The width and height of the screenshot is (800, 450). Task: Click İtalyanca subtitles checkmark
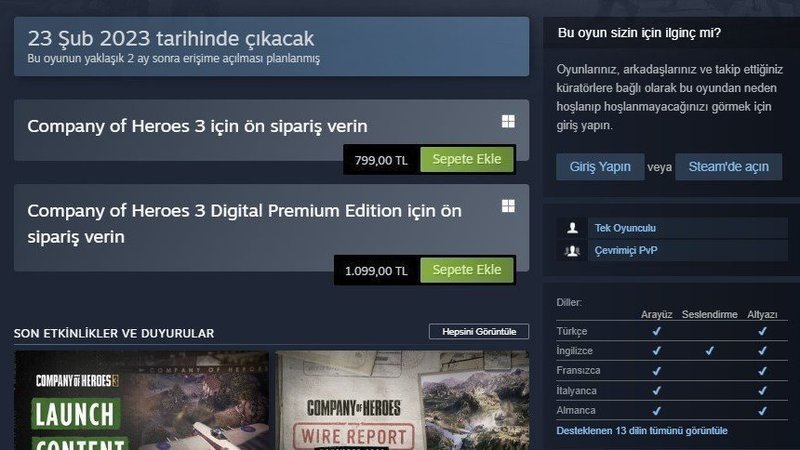[x=762, y=390]
